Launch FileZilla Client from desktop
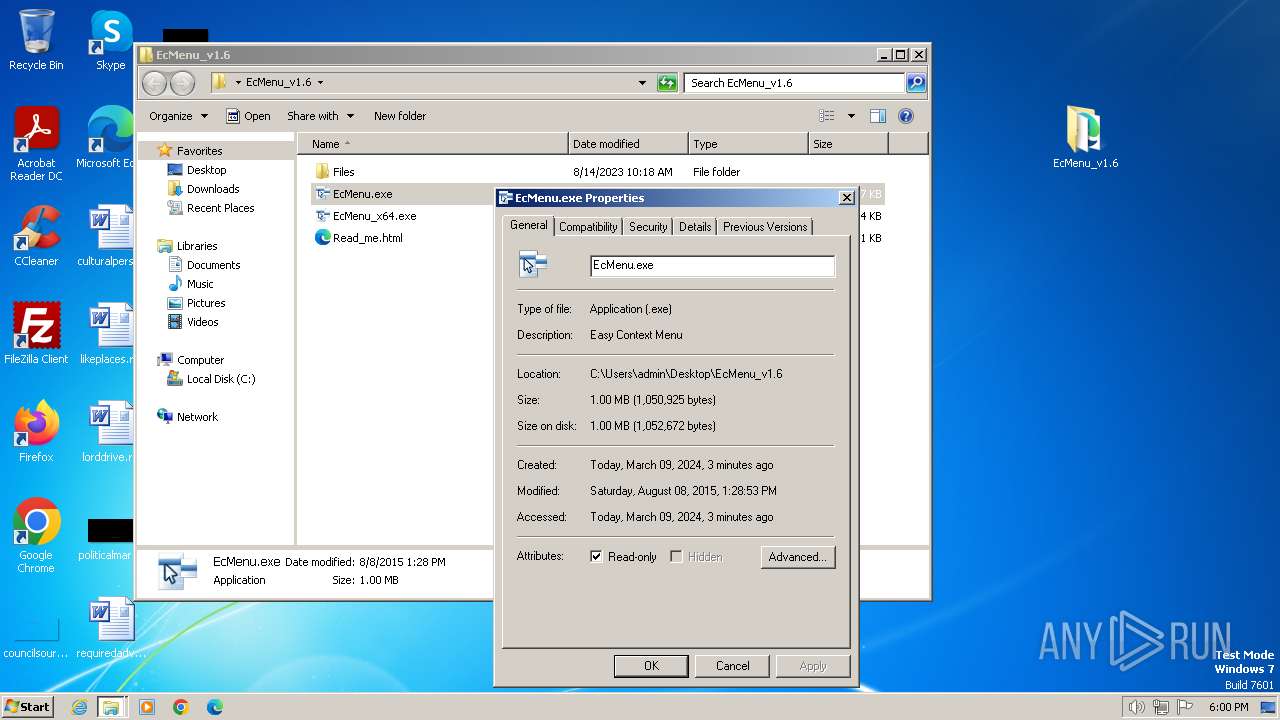Viewport: 1280px width, 720px height. 36,333
